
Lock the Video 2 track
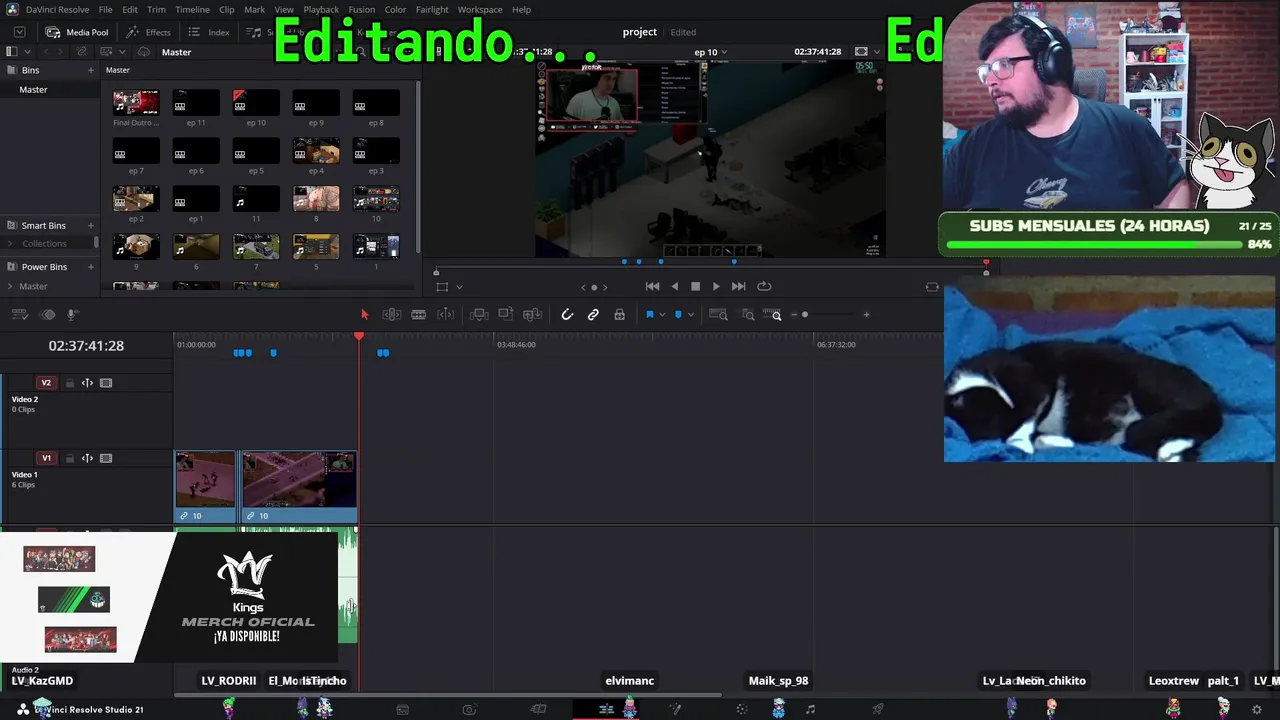coord(70,383)
